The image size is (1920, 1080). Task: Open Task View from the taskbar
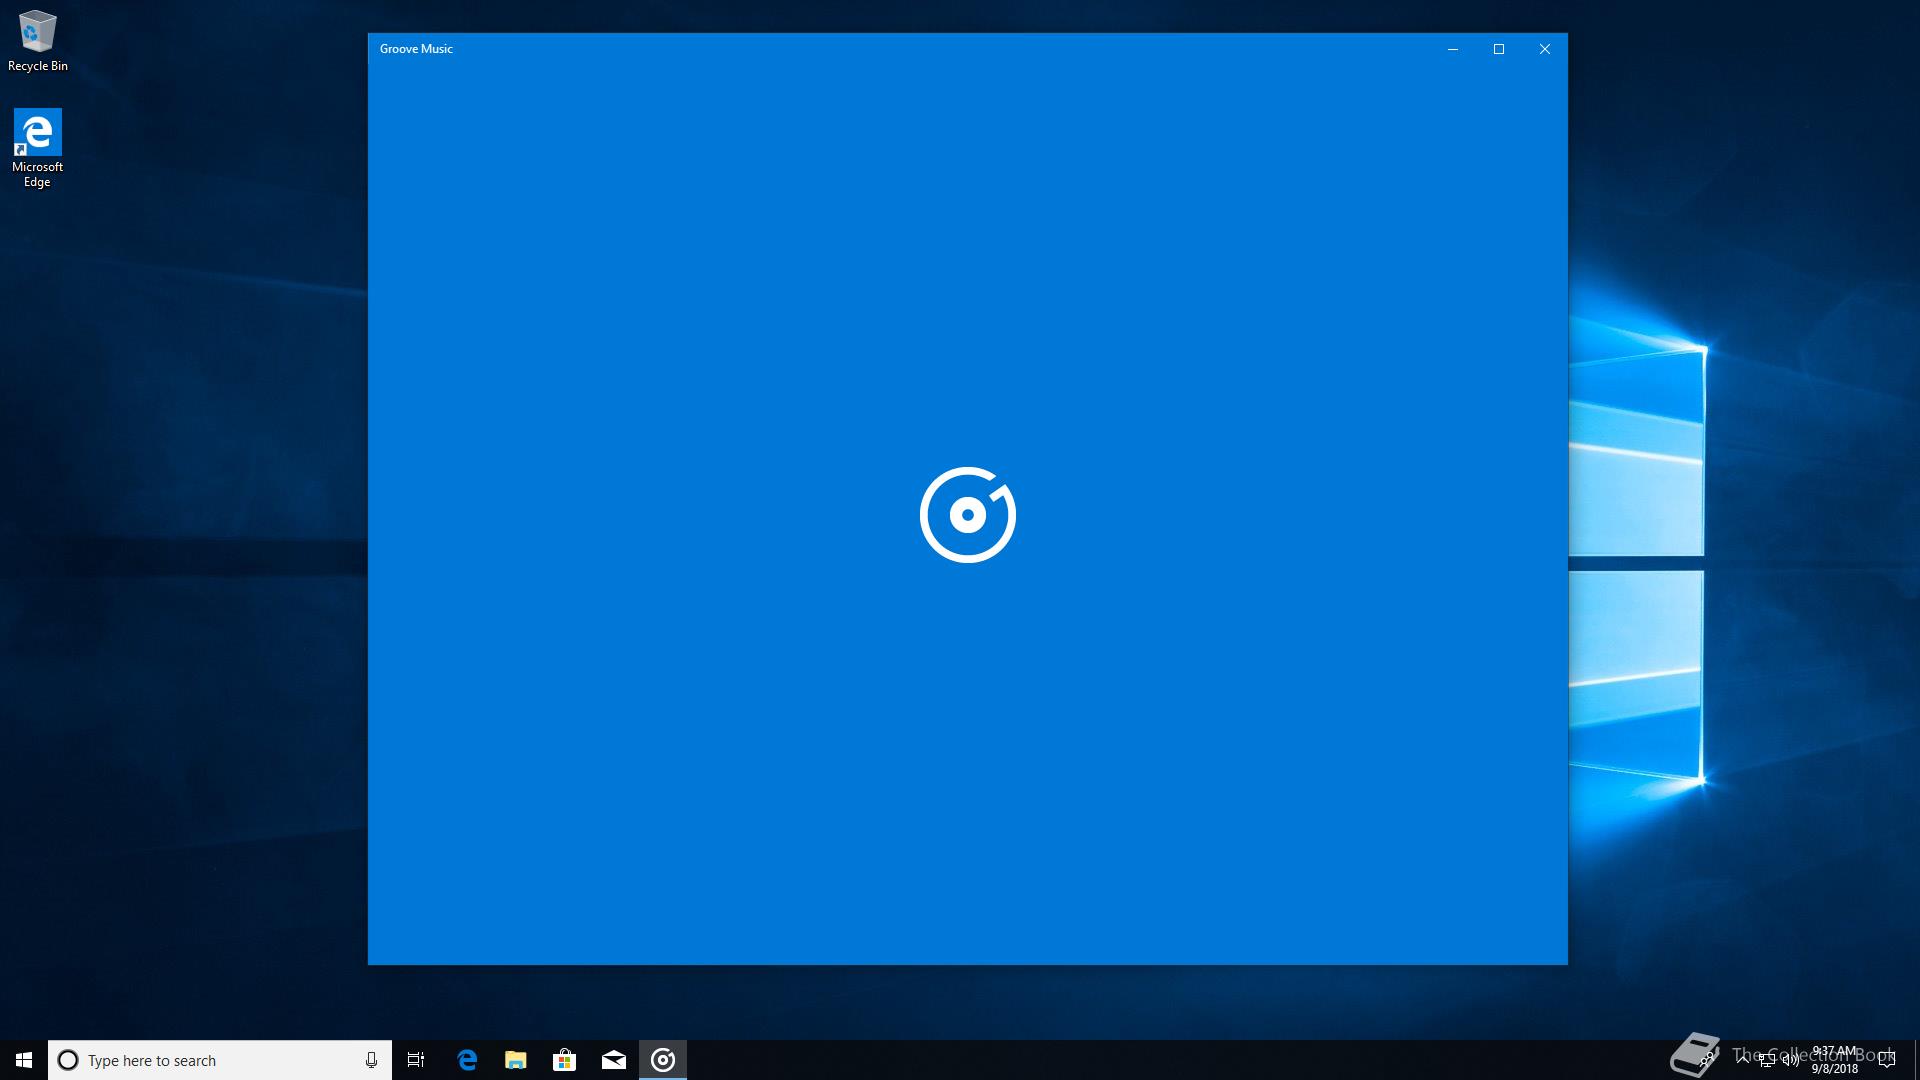click(416, 1060)
